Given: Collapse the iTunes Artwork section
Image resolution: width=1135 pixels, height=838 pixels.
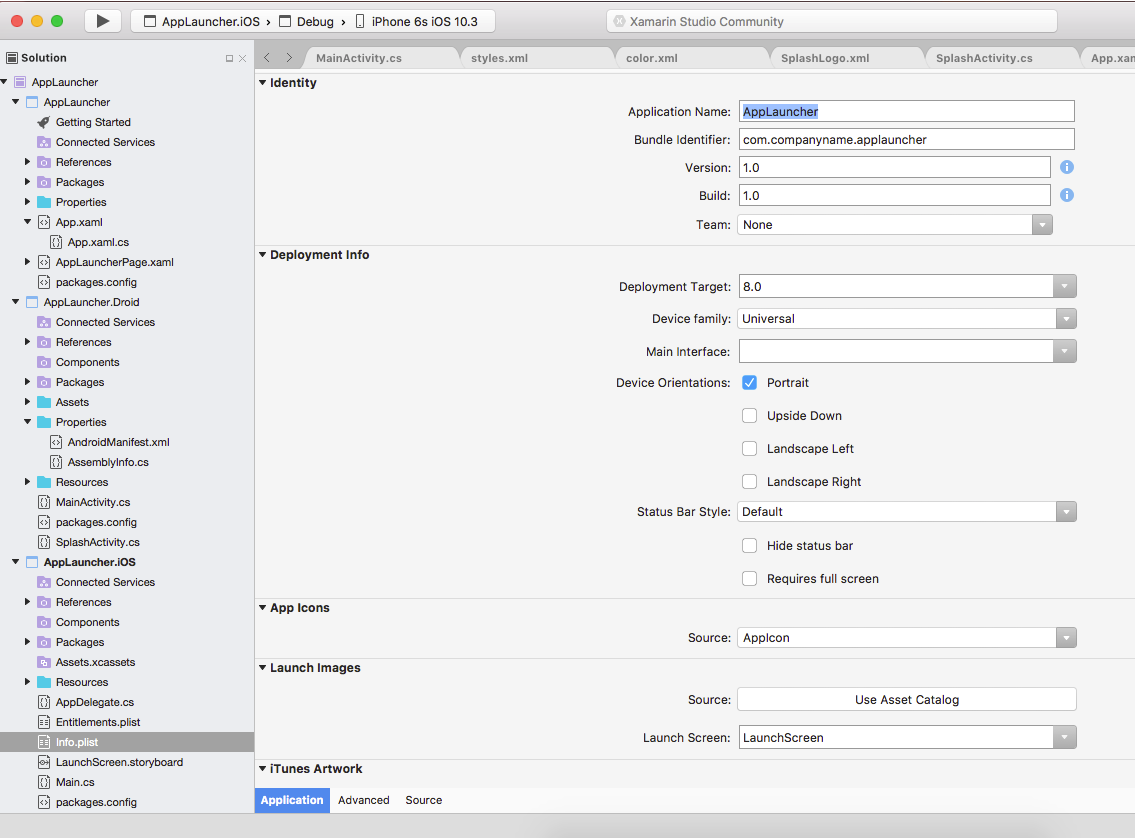Looking at the screenshot, I should (263, 769).
